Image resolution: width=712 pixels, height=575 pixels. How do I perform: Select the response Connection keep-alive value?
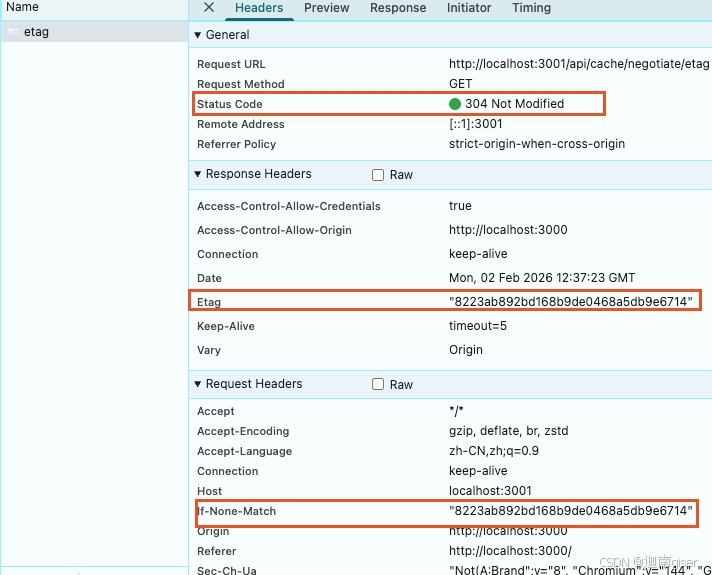pos(478,254)
